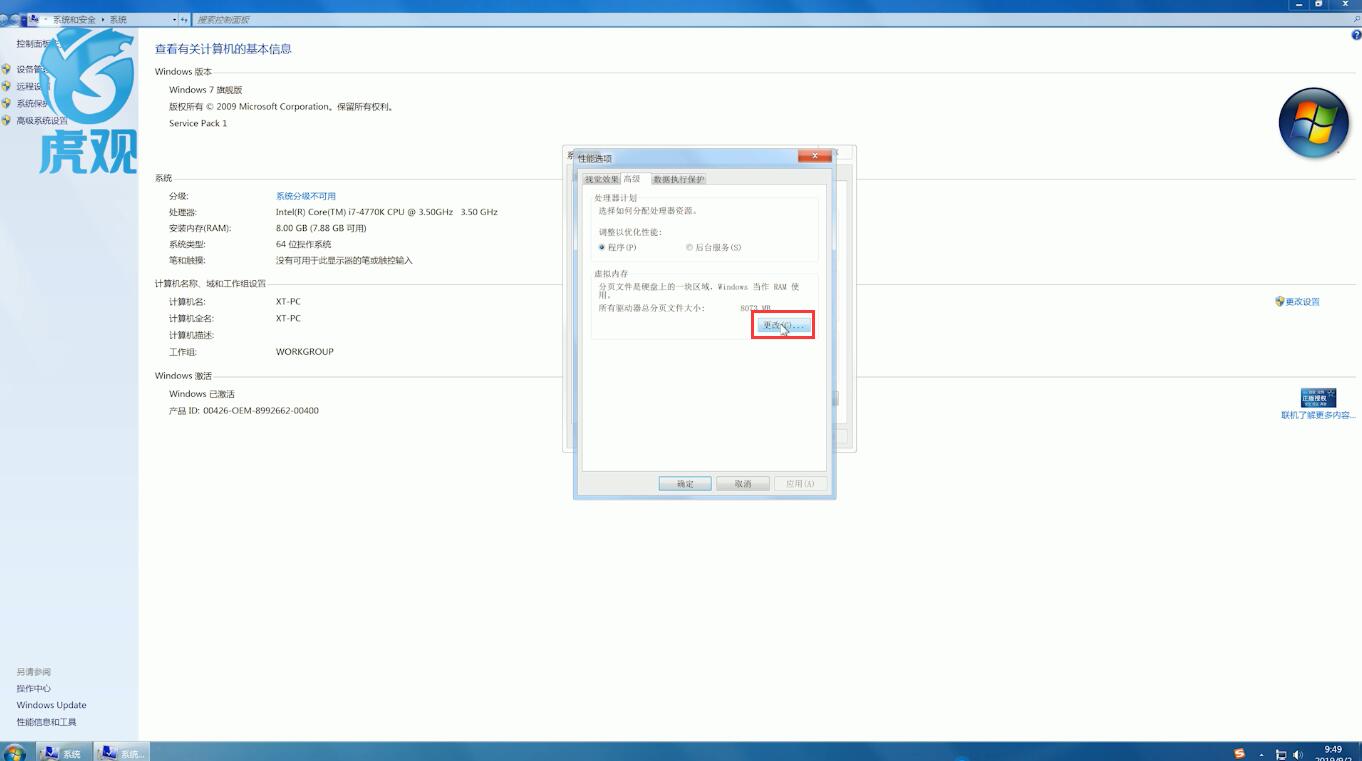This screenshot has height=761, width=1362.
Task: Click the genuine Microsoft software badge
Action: [1318, 398]
